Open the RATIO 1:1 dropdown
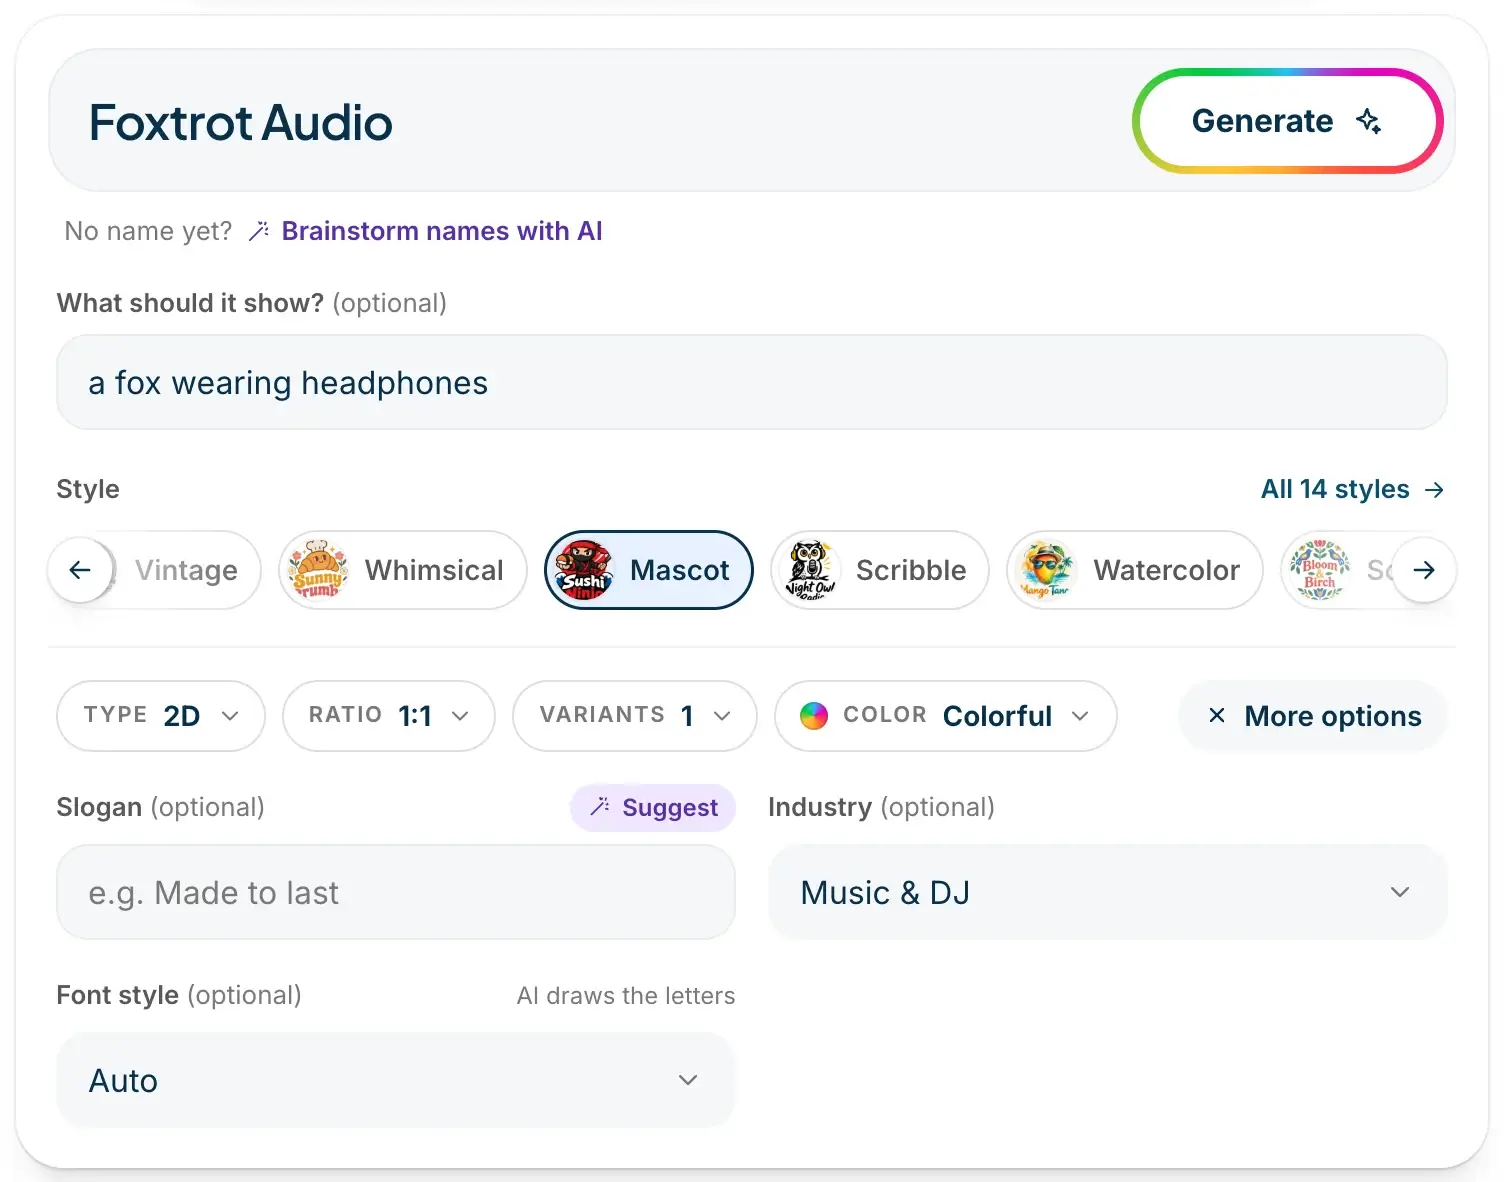This screenshot has width=1504, height=1182. (x=389, y=716)
